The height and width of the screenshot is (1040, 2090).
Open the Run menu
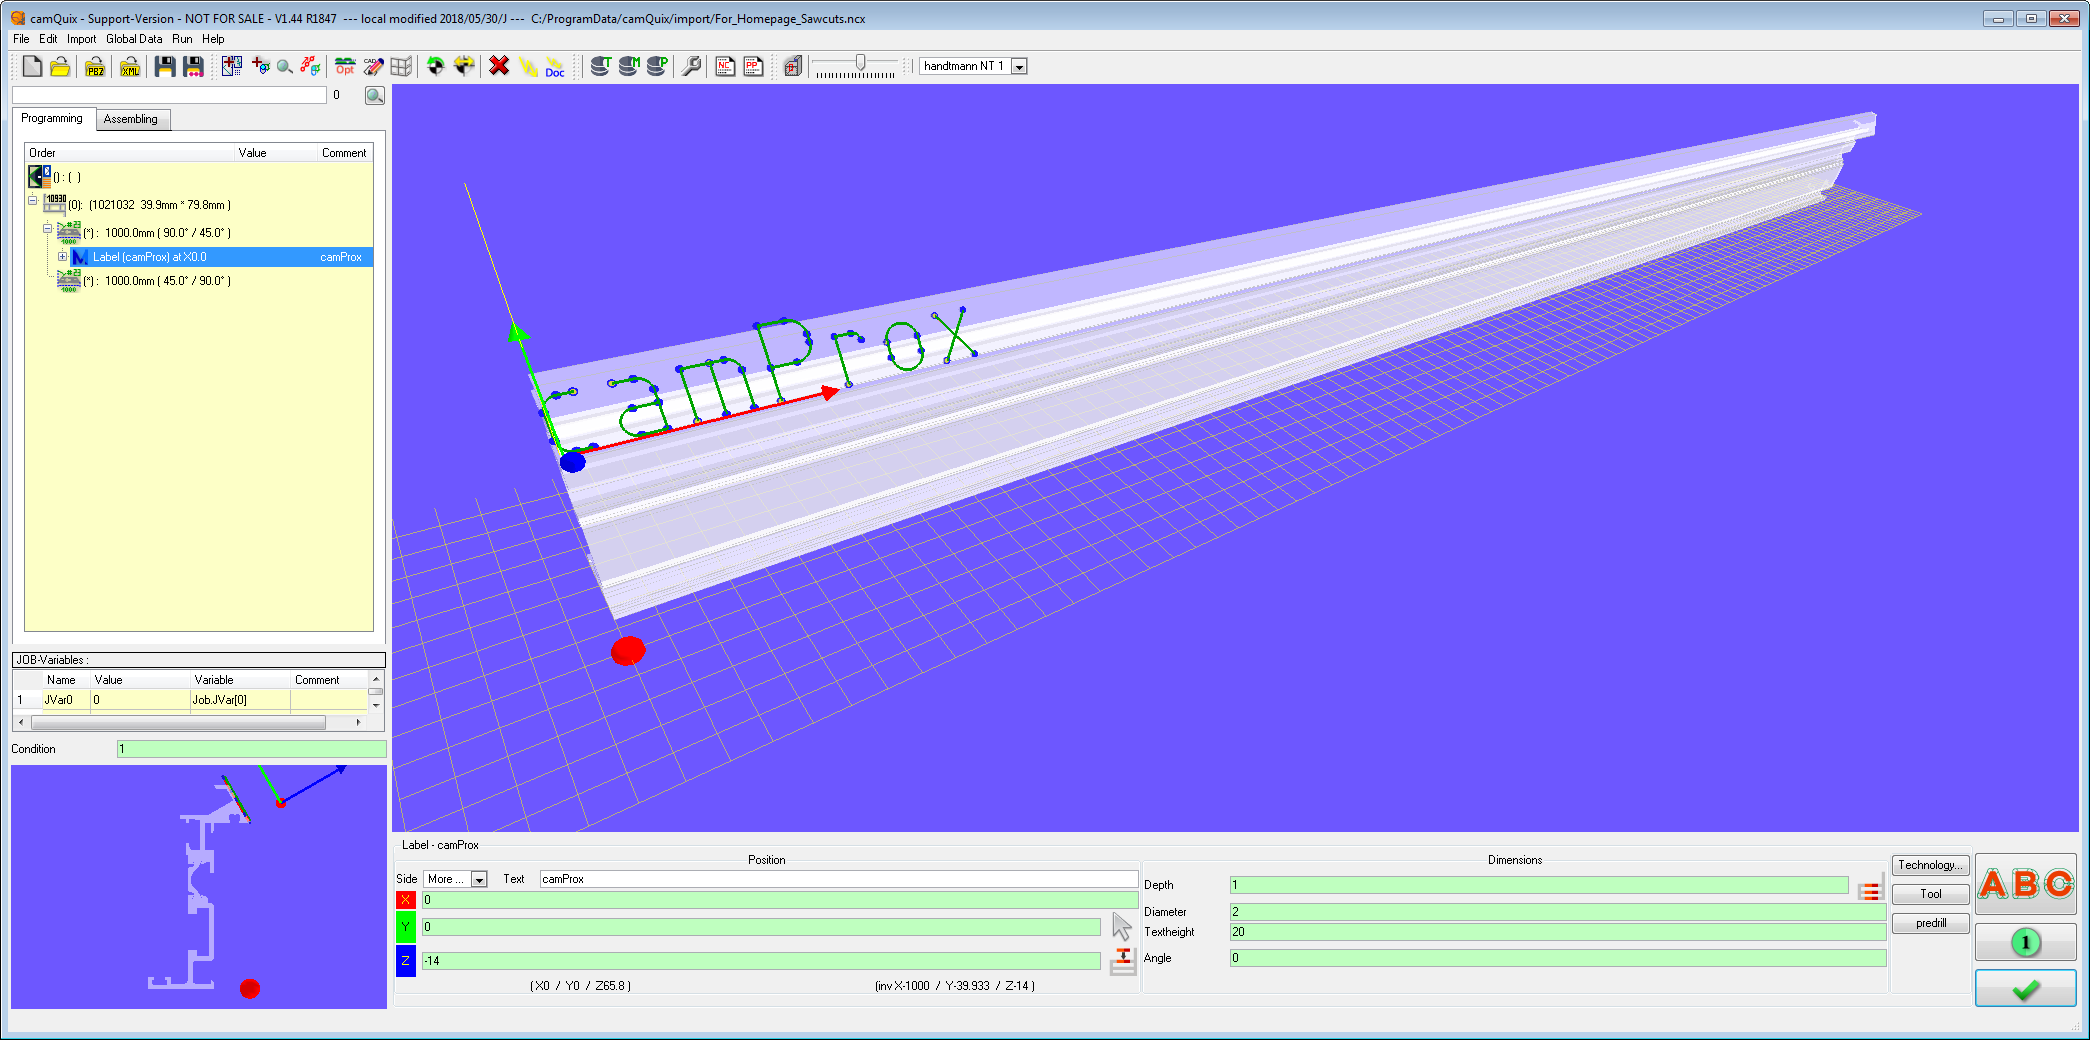tap(182, 39)
